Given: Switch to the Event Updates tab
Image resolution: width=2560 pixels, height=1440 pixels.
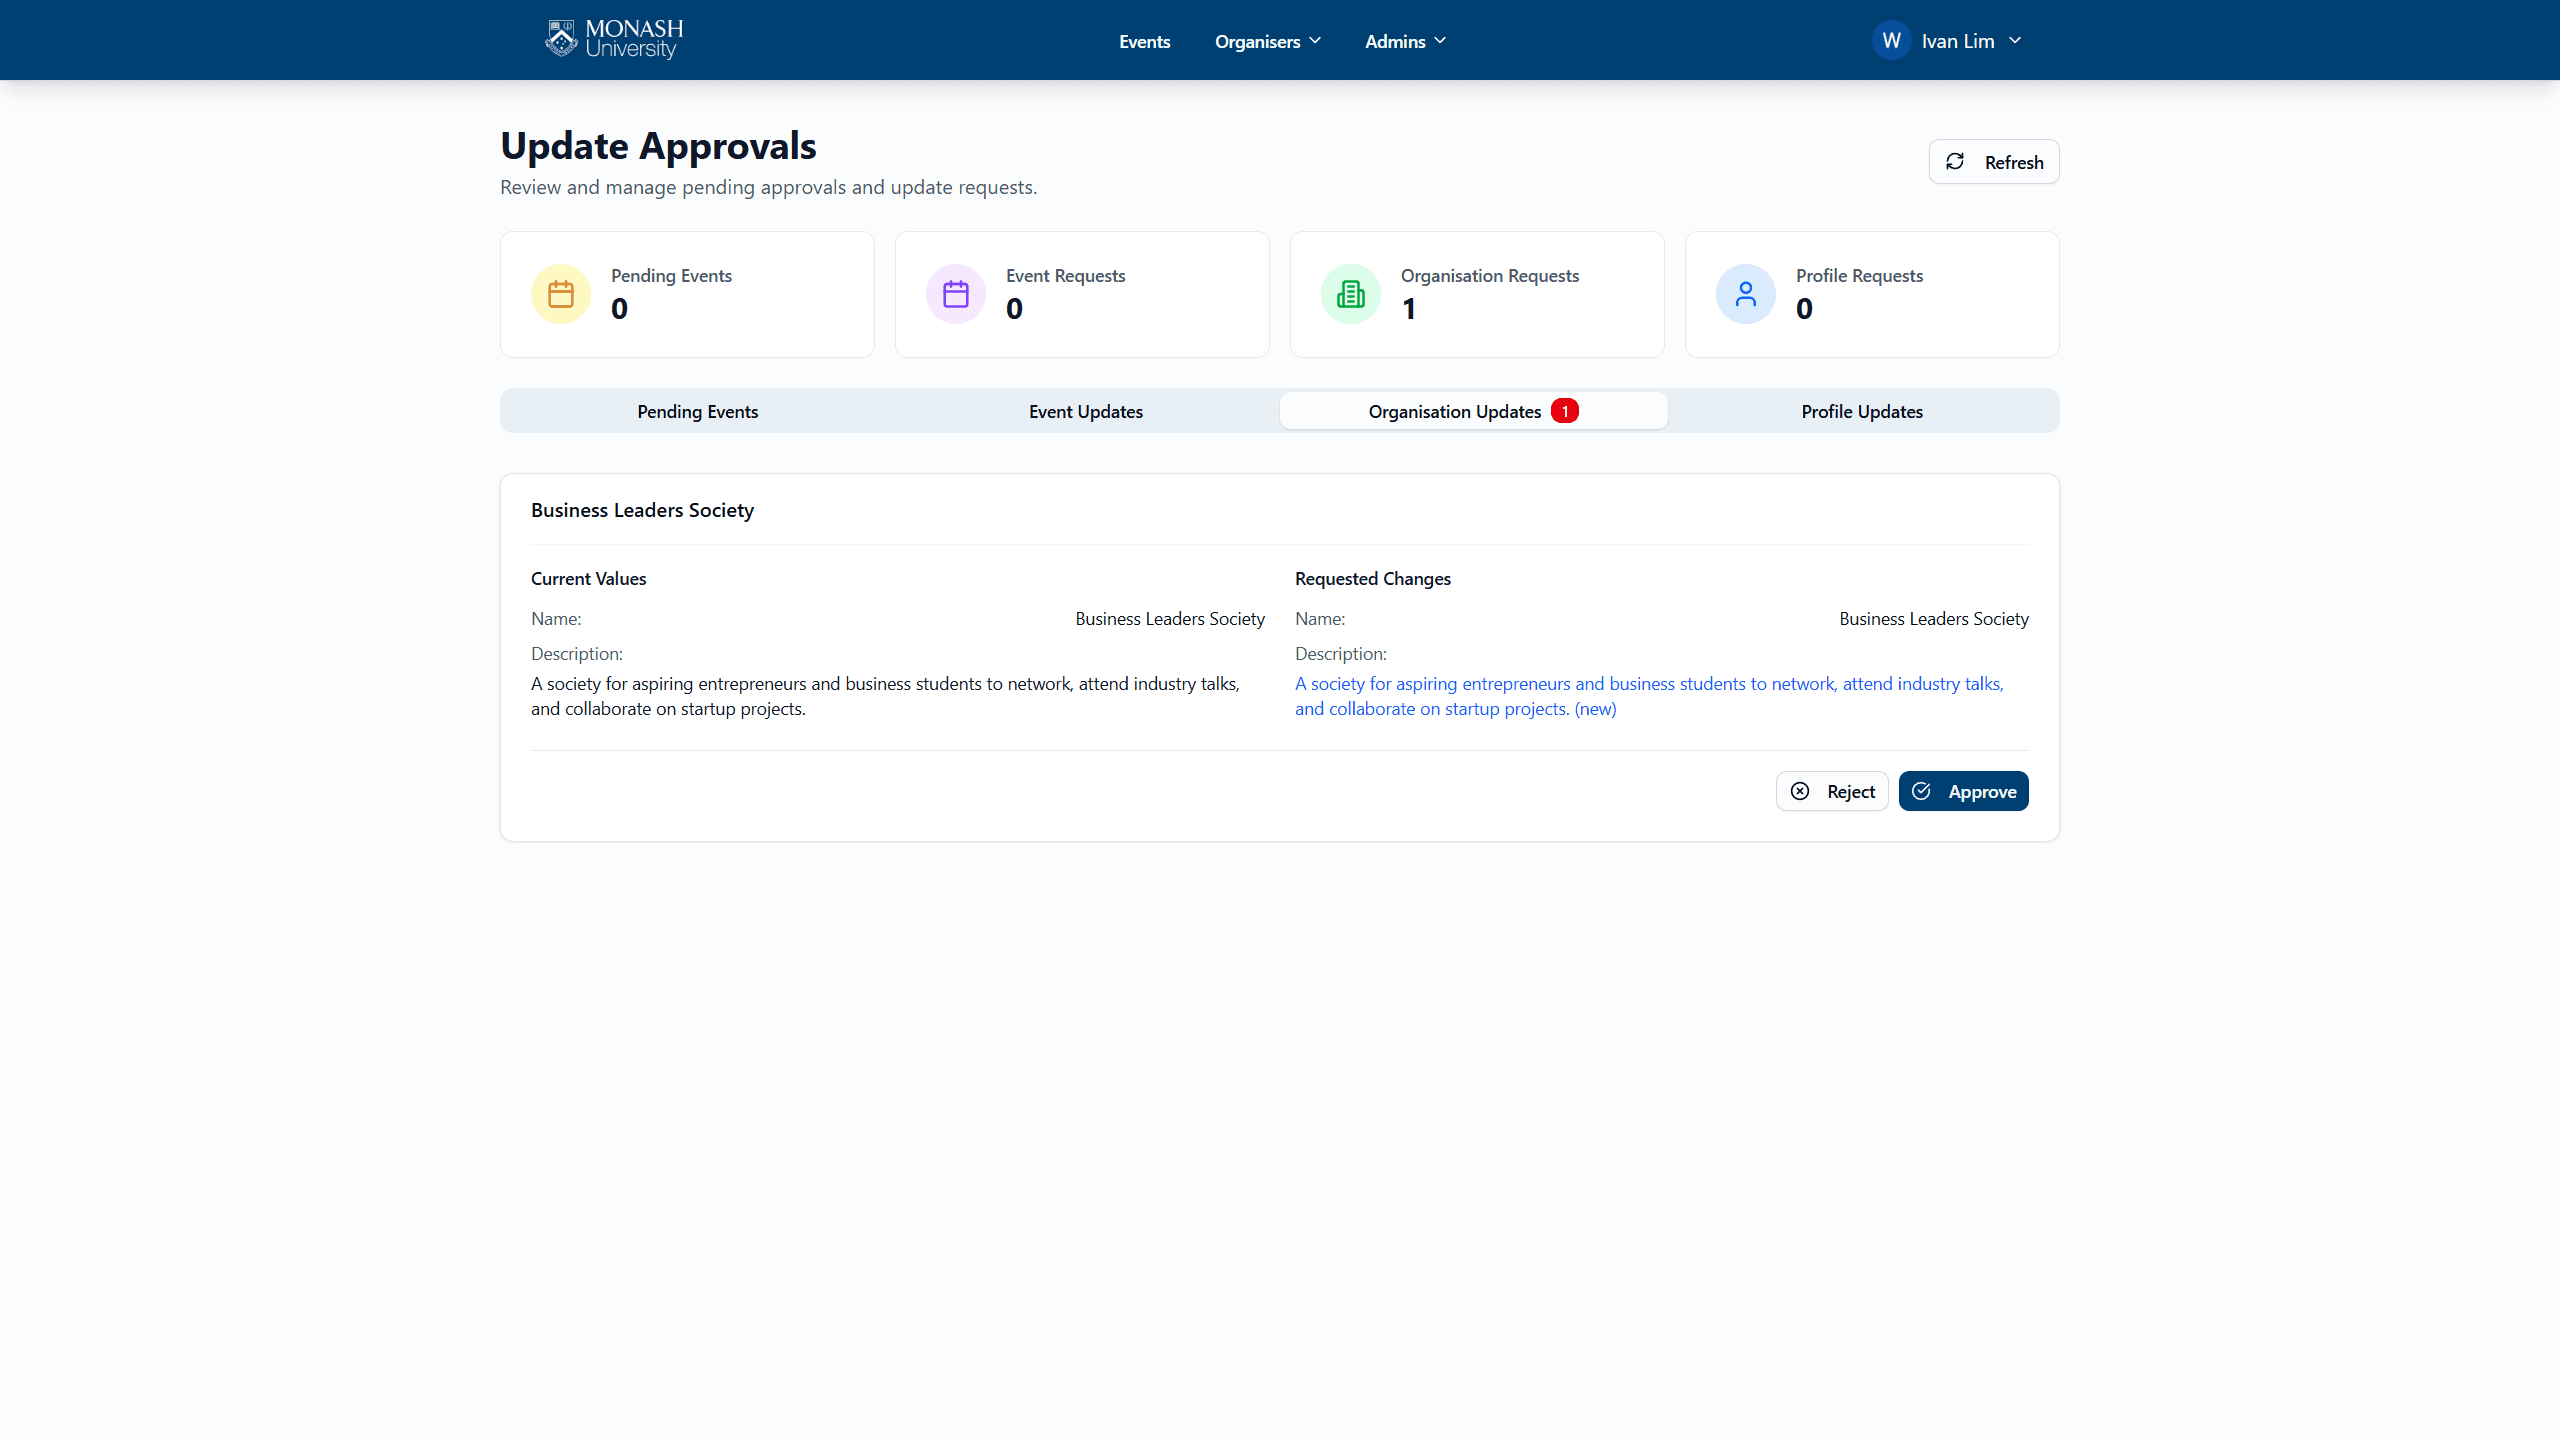Looking at the screenshot, I should 1085,411.
